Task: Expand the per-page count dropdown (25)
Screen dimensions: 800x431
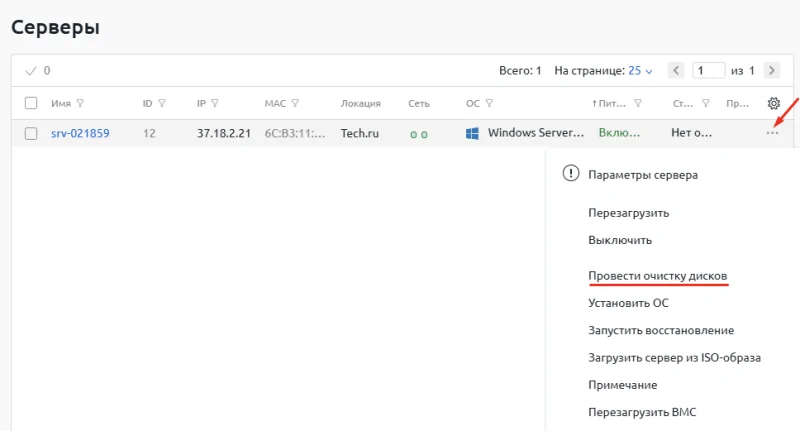Action: 640,71
